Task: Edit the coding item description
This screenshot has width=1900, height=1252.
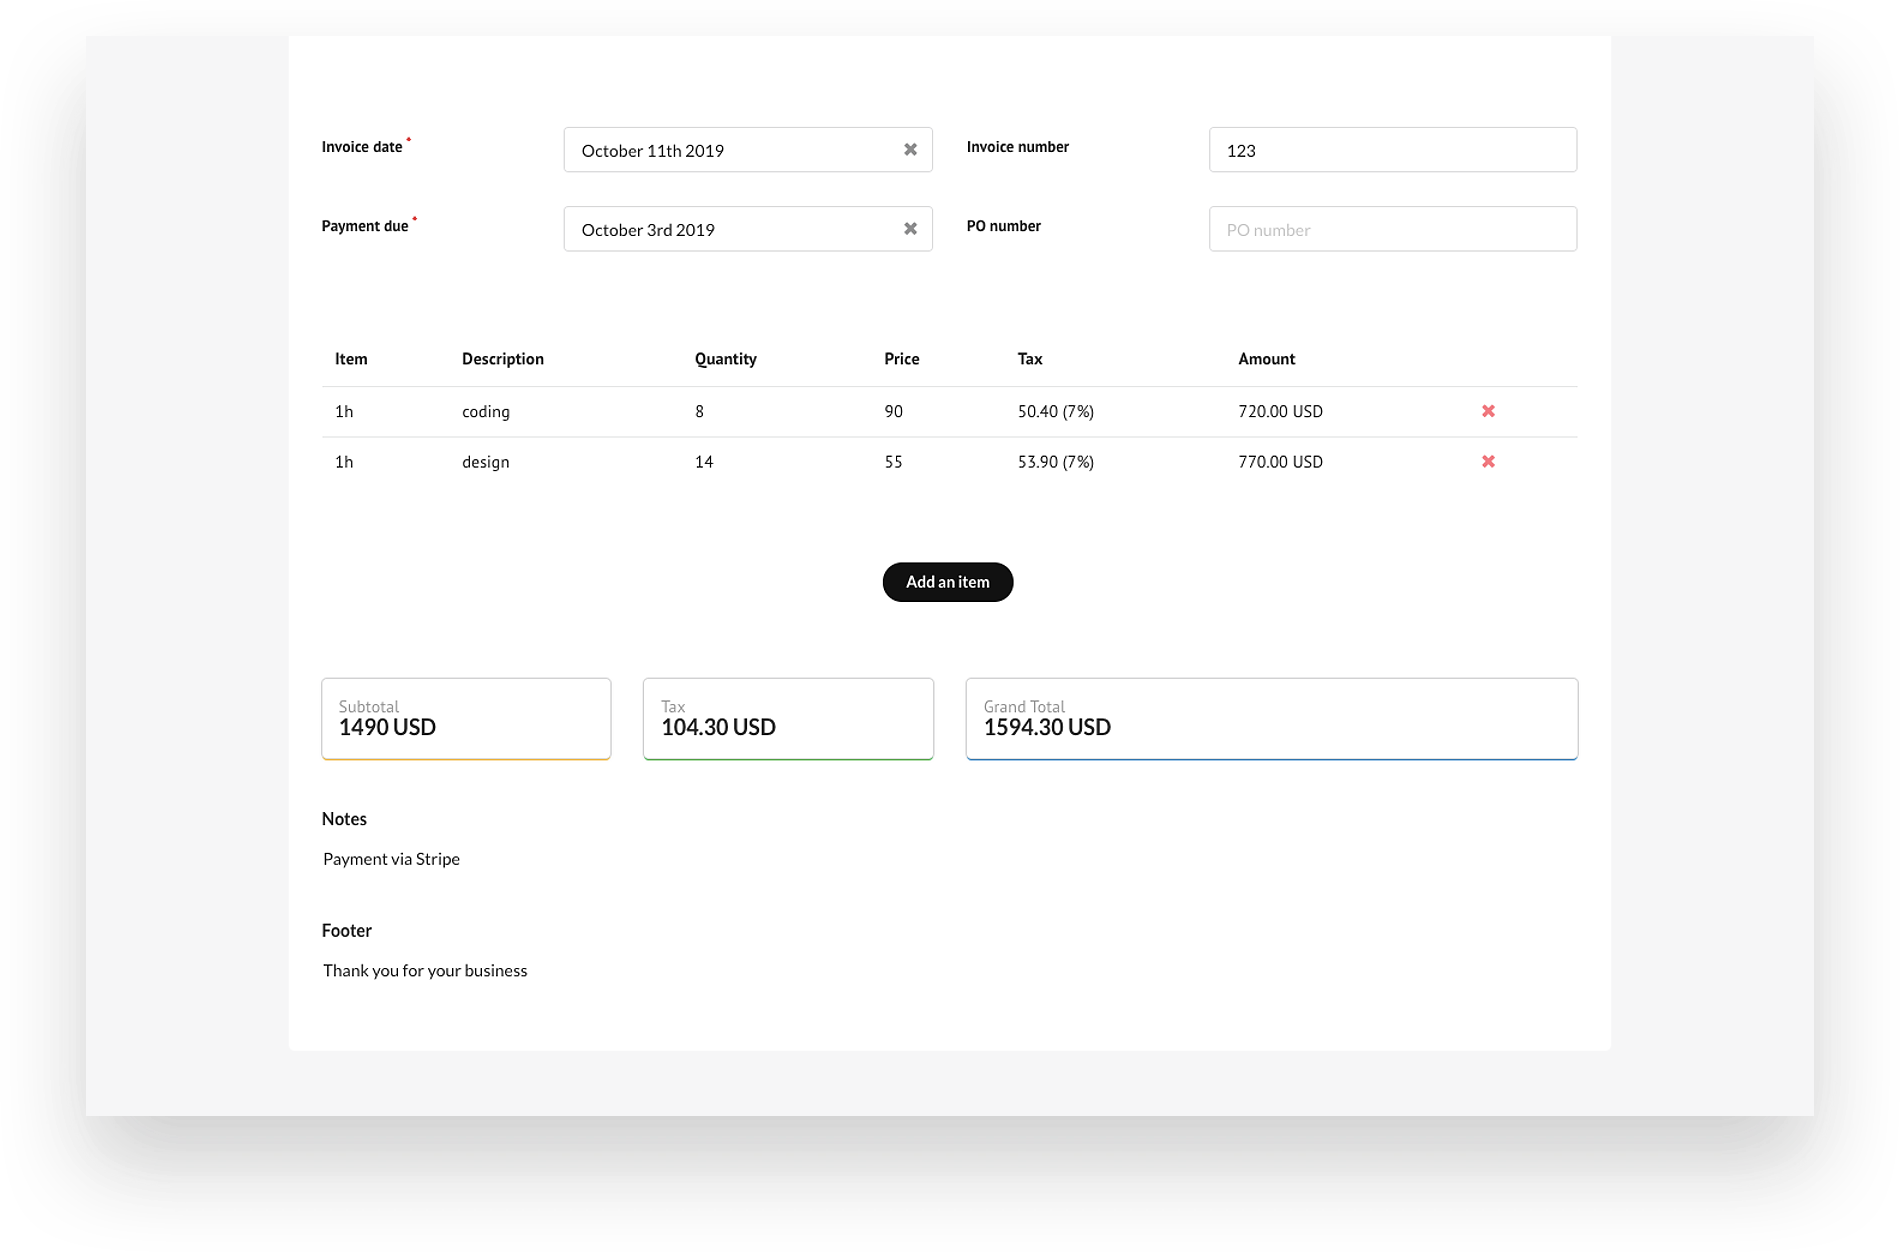Action: pyautogui.click(x=486, y=410)
